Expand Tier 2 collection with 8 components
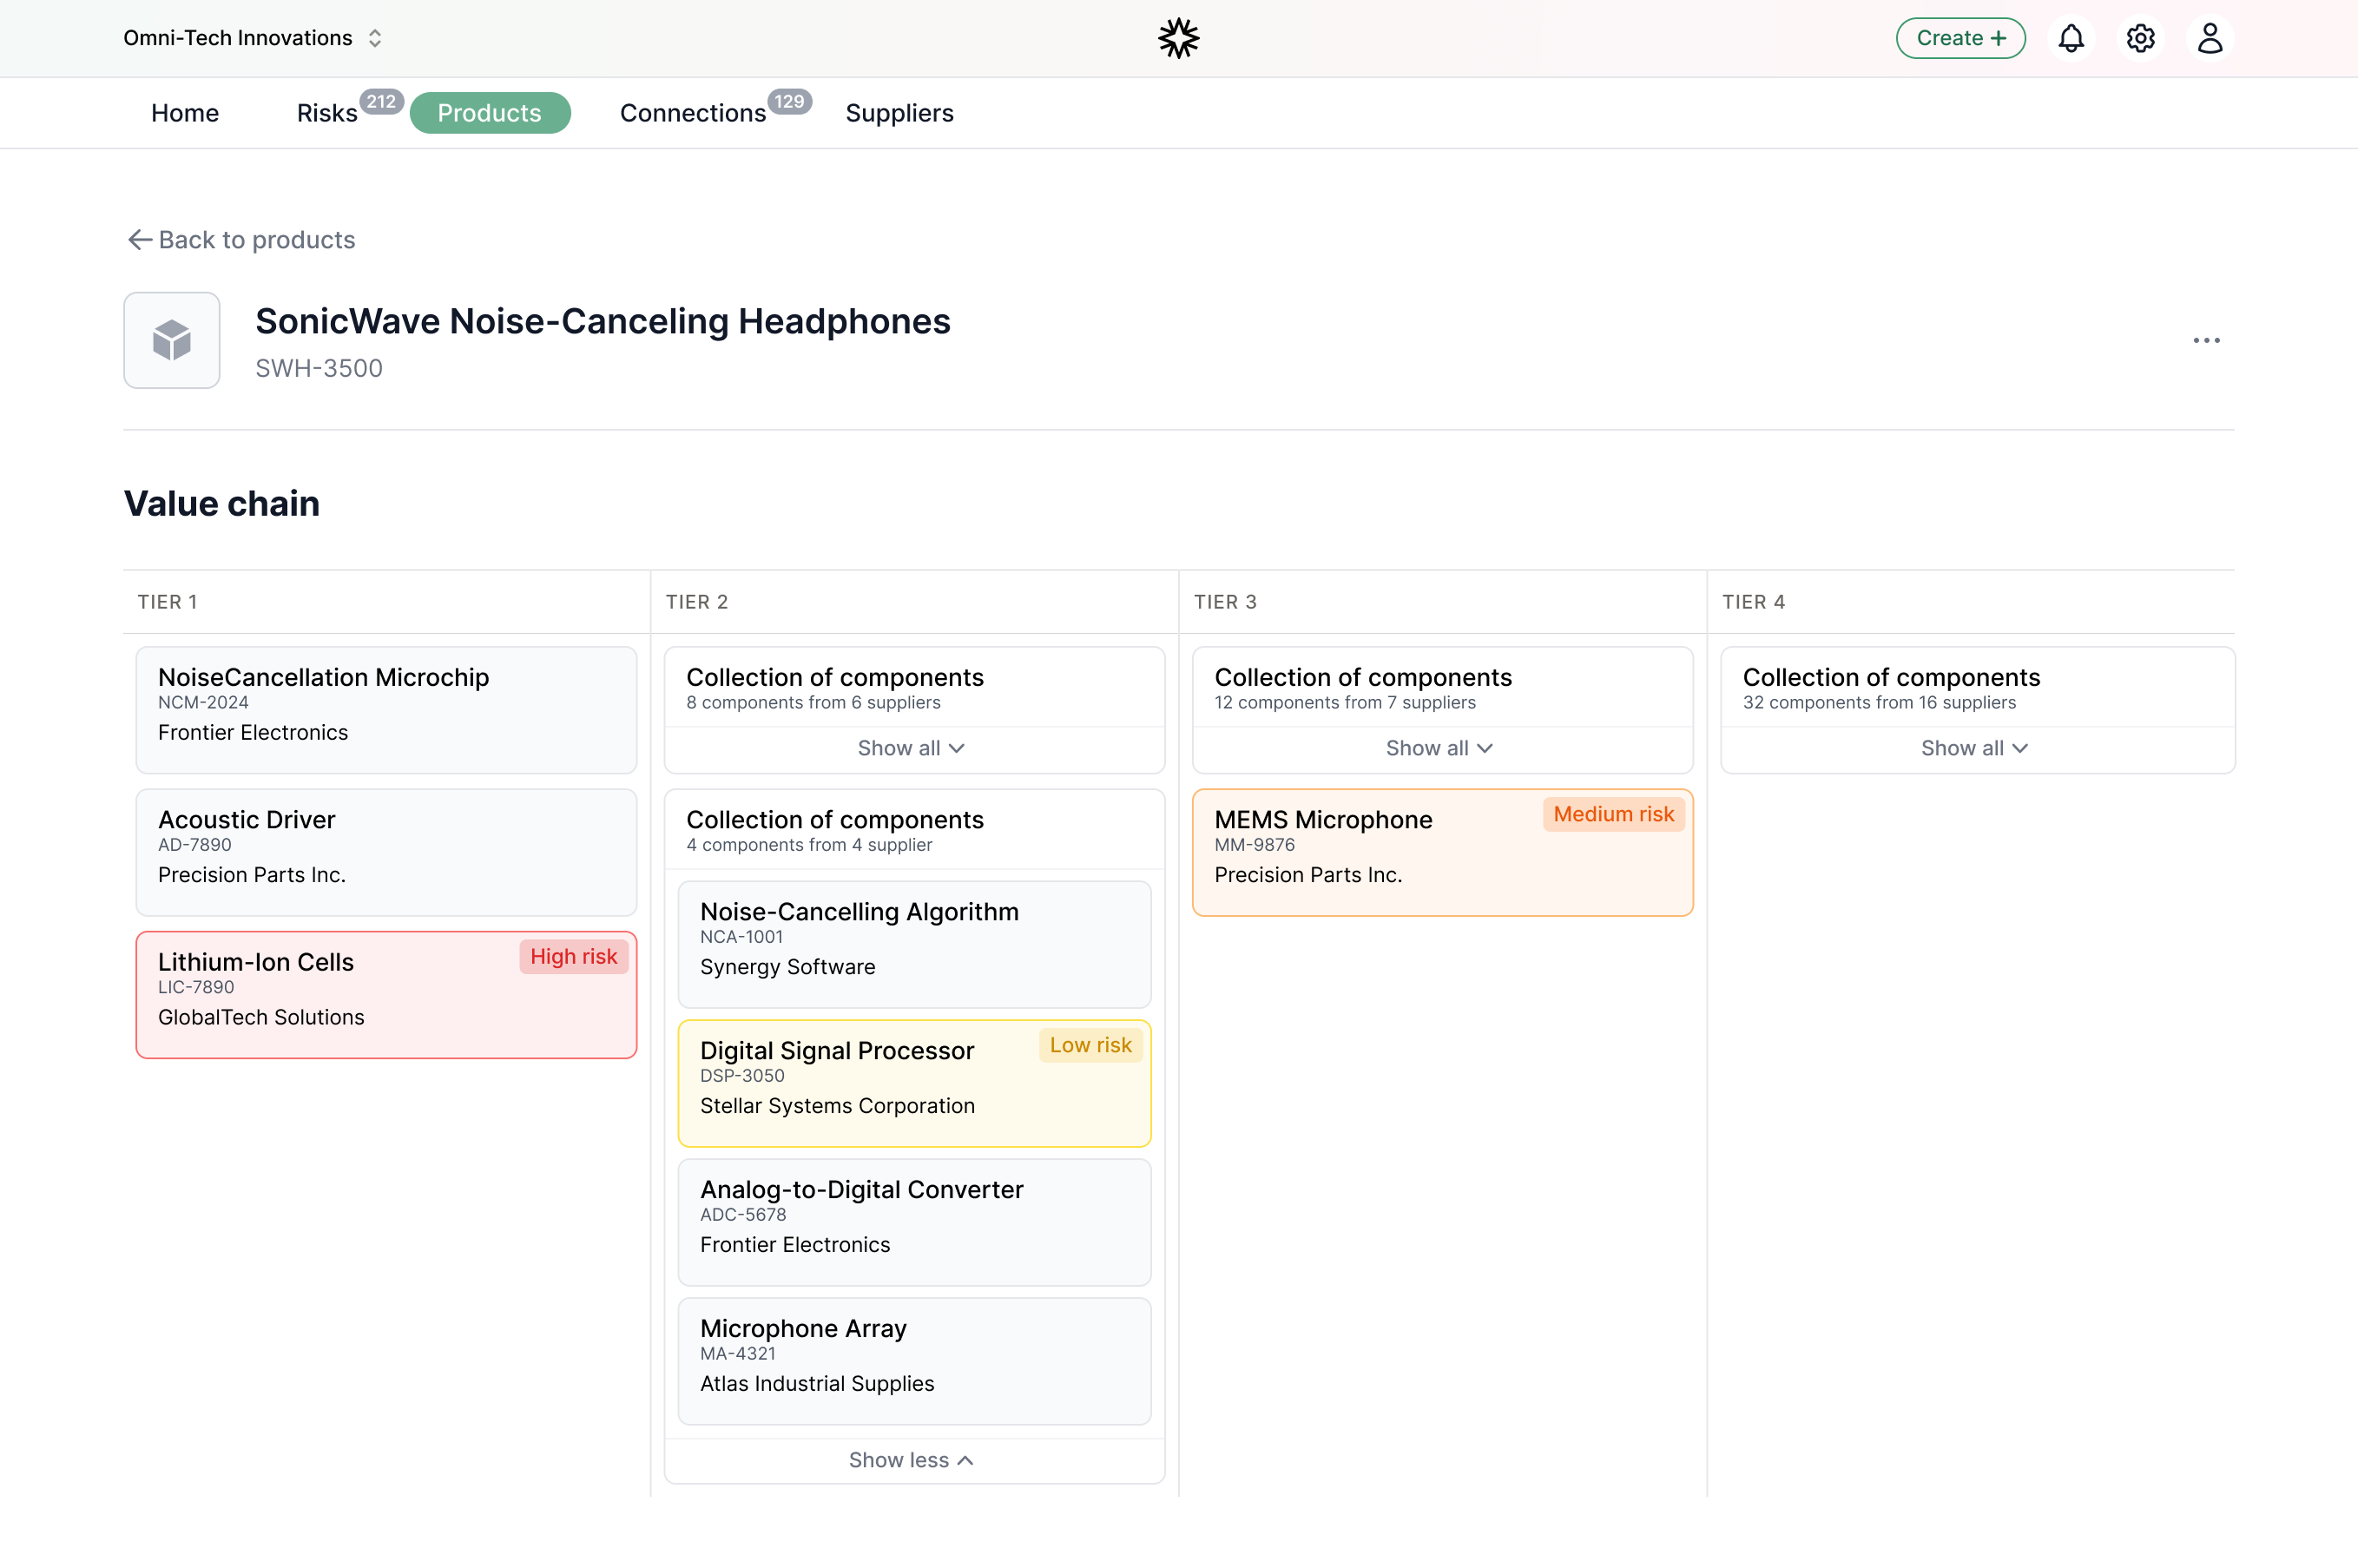 (912, 748)
